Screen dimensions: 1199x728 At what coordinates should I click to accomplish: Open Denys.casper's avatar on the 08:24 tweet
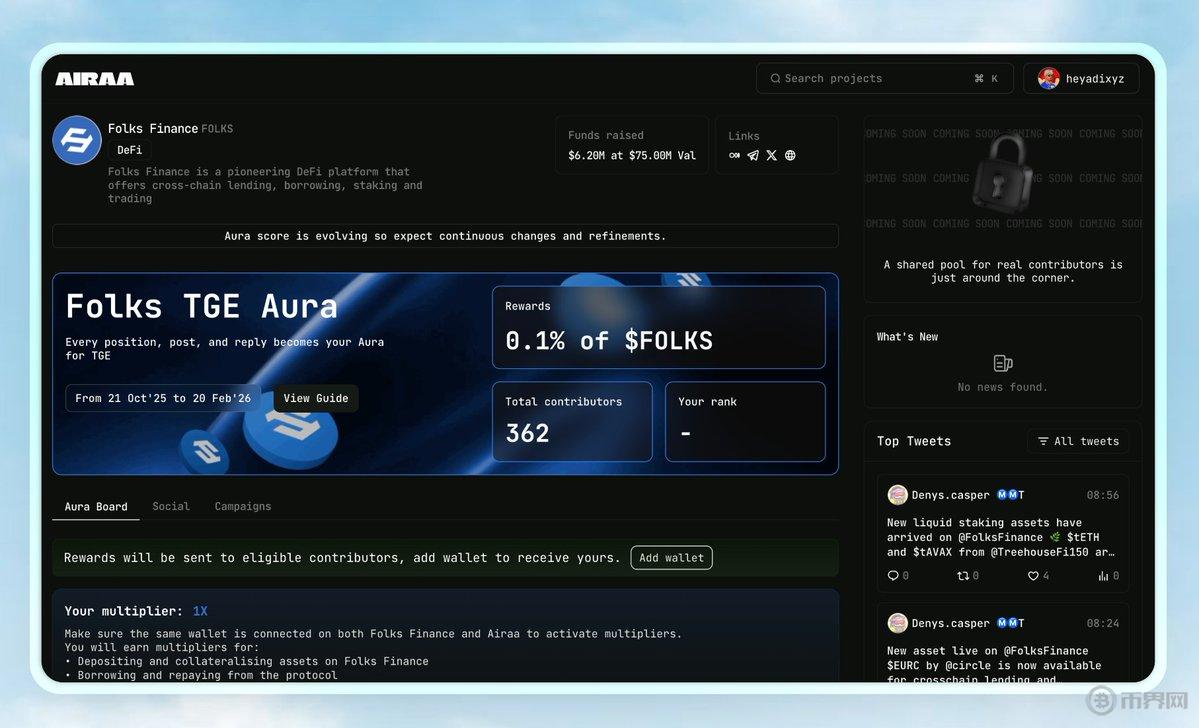click(897, 623)
